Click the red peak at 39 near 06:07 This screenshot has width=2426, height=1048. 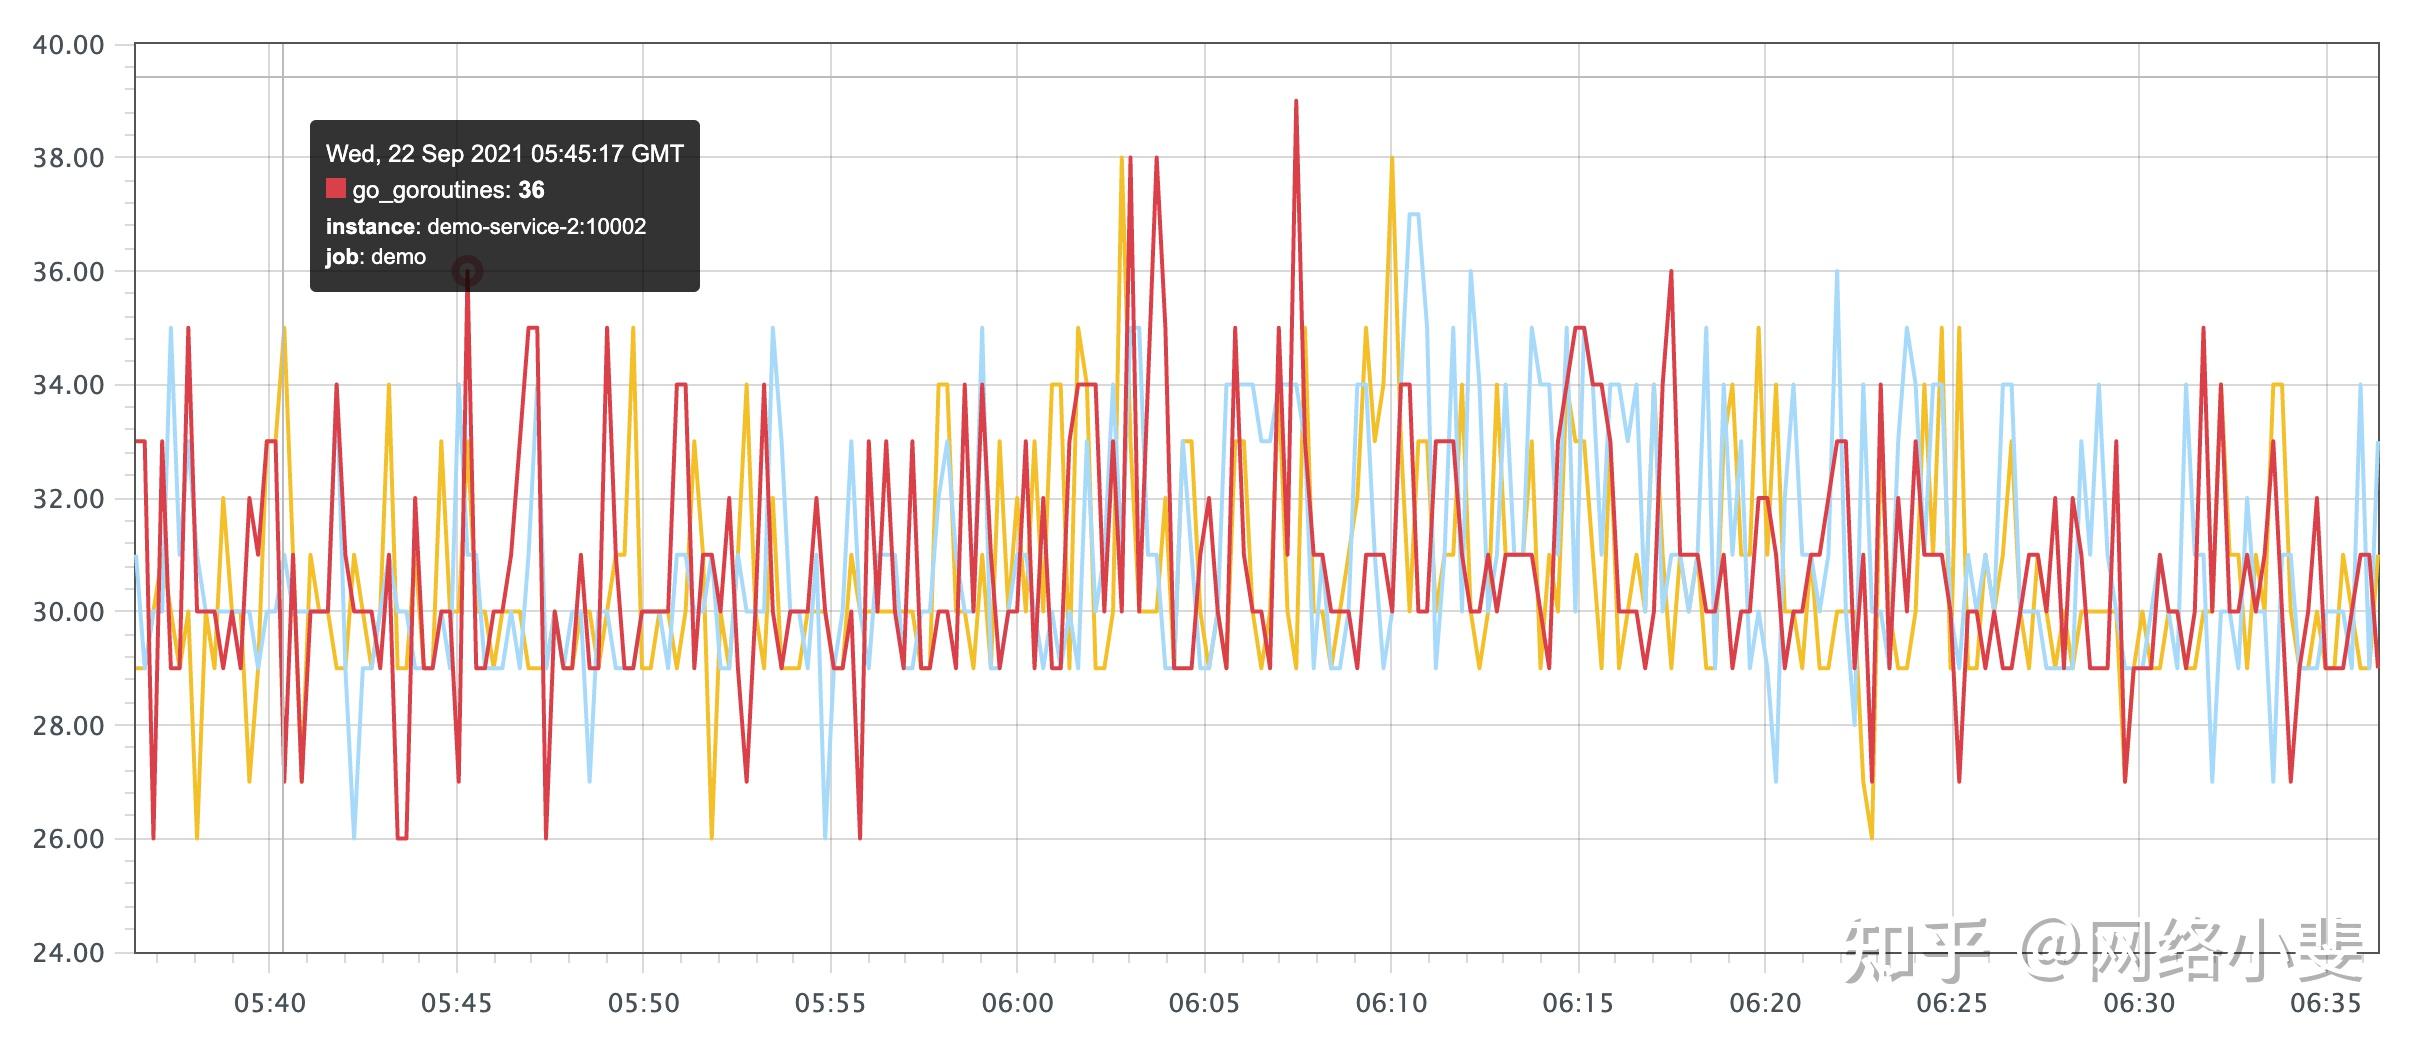[x=1296, y=101]
